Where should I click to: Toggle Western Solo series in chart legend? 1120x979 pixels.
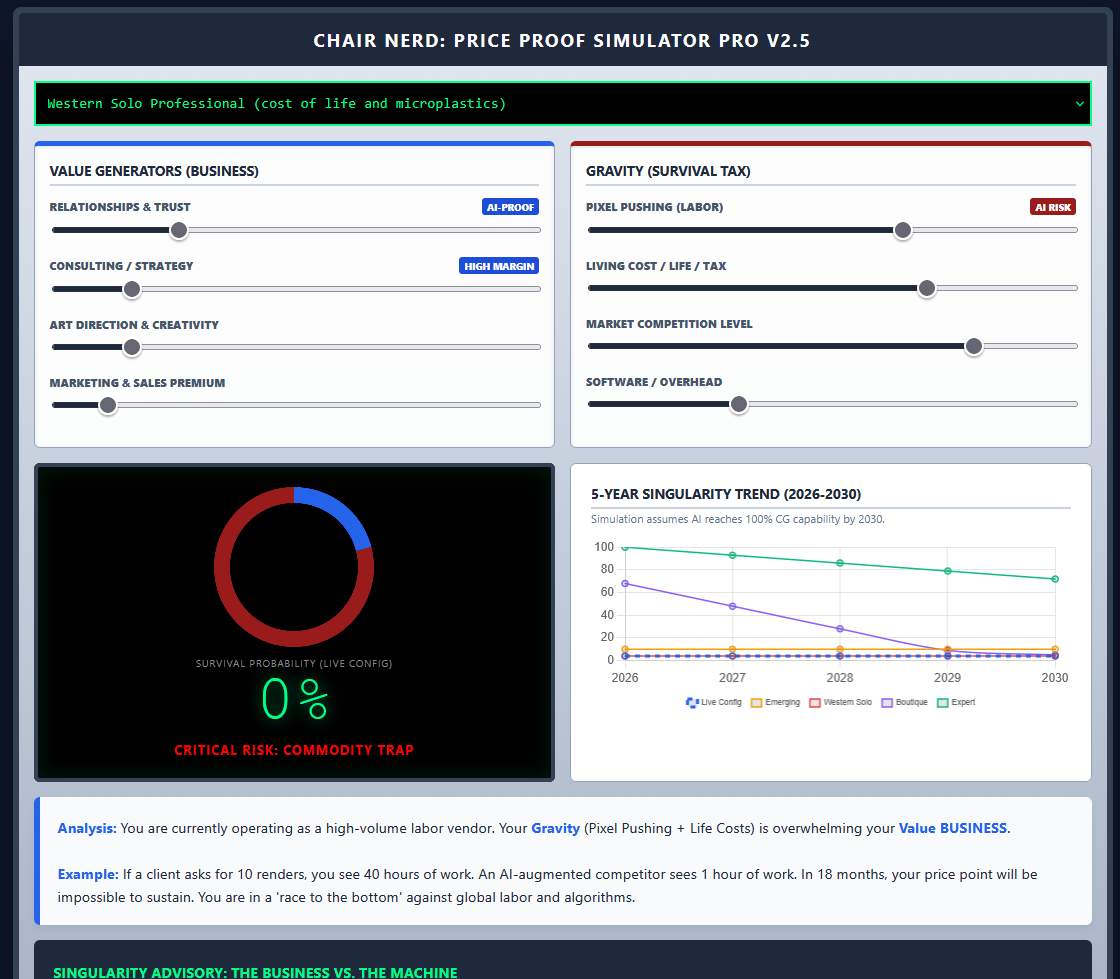click(841, 703)
